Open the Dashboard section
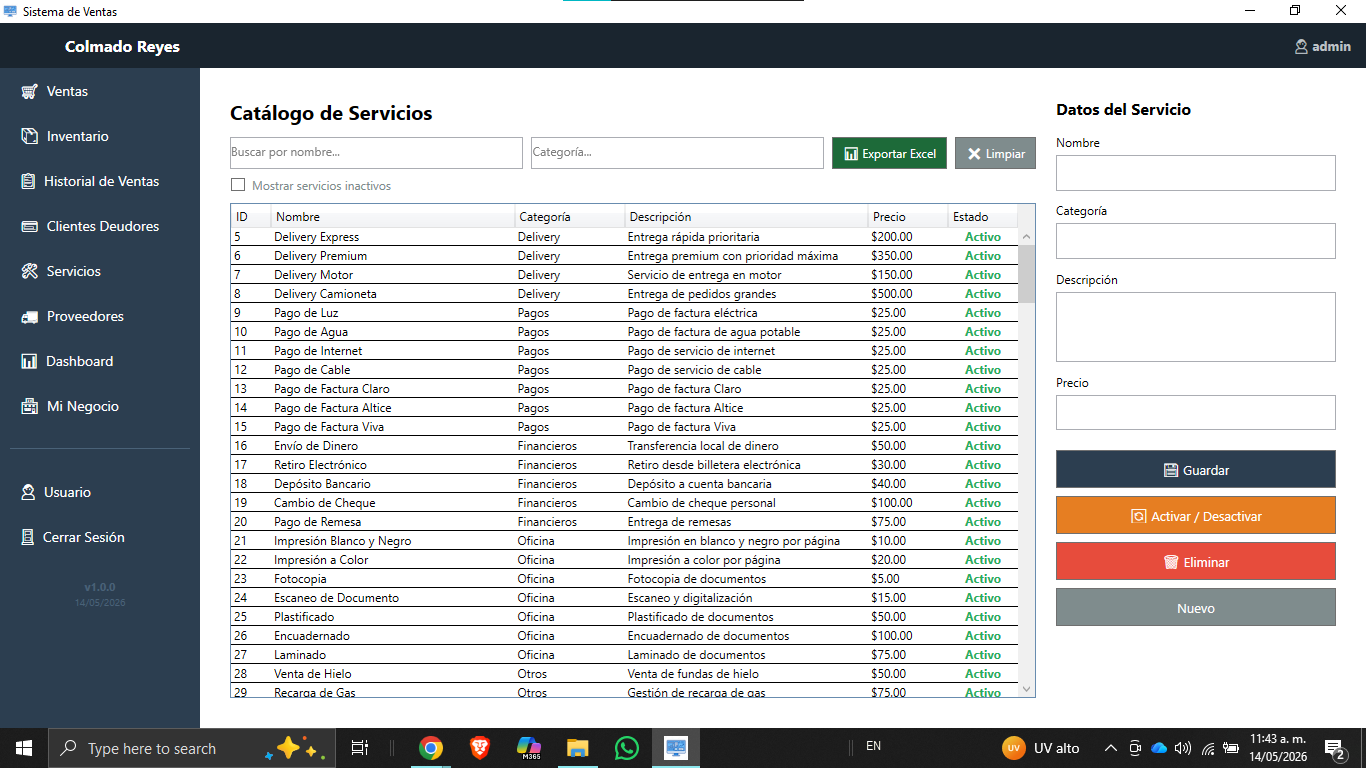The width and height of the screenshot is (1366, 768). (100, 361)
